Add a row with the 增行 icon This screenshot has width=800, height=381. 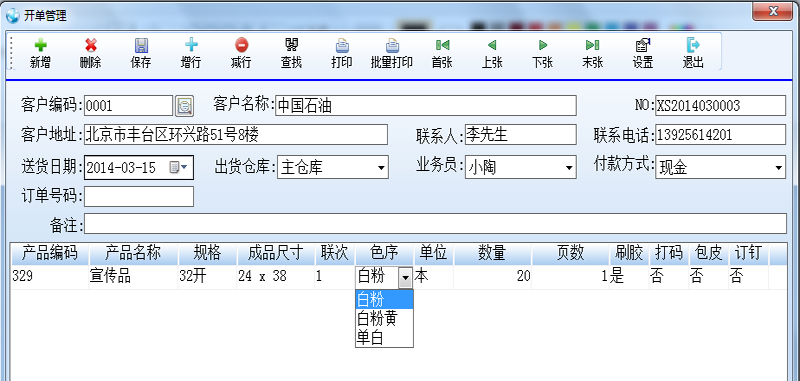coord(191,46)
